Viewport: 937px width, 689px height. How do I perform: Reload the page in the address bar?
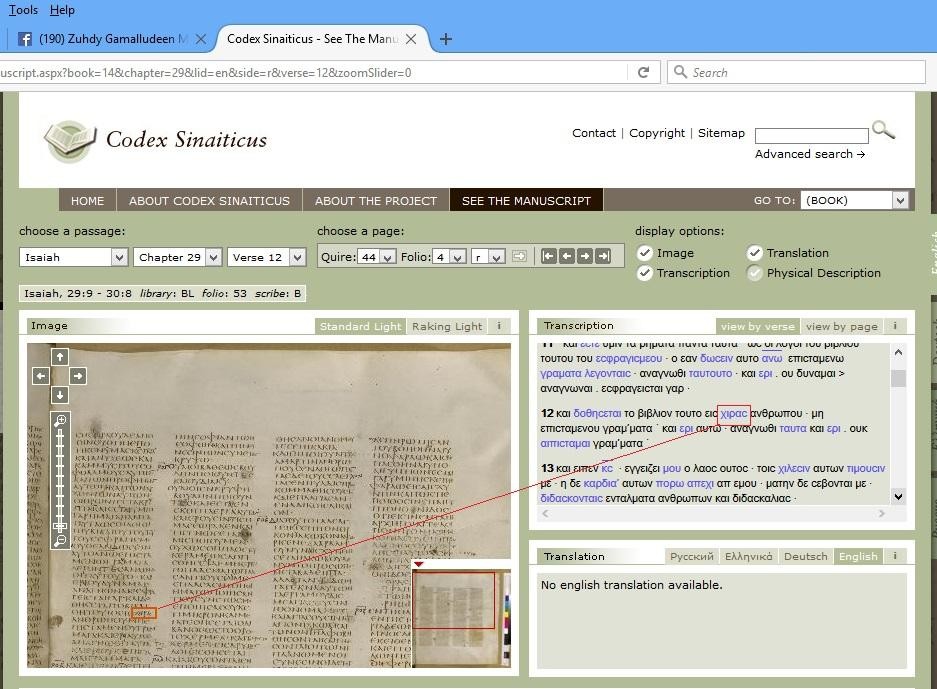pos(644,72)
